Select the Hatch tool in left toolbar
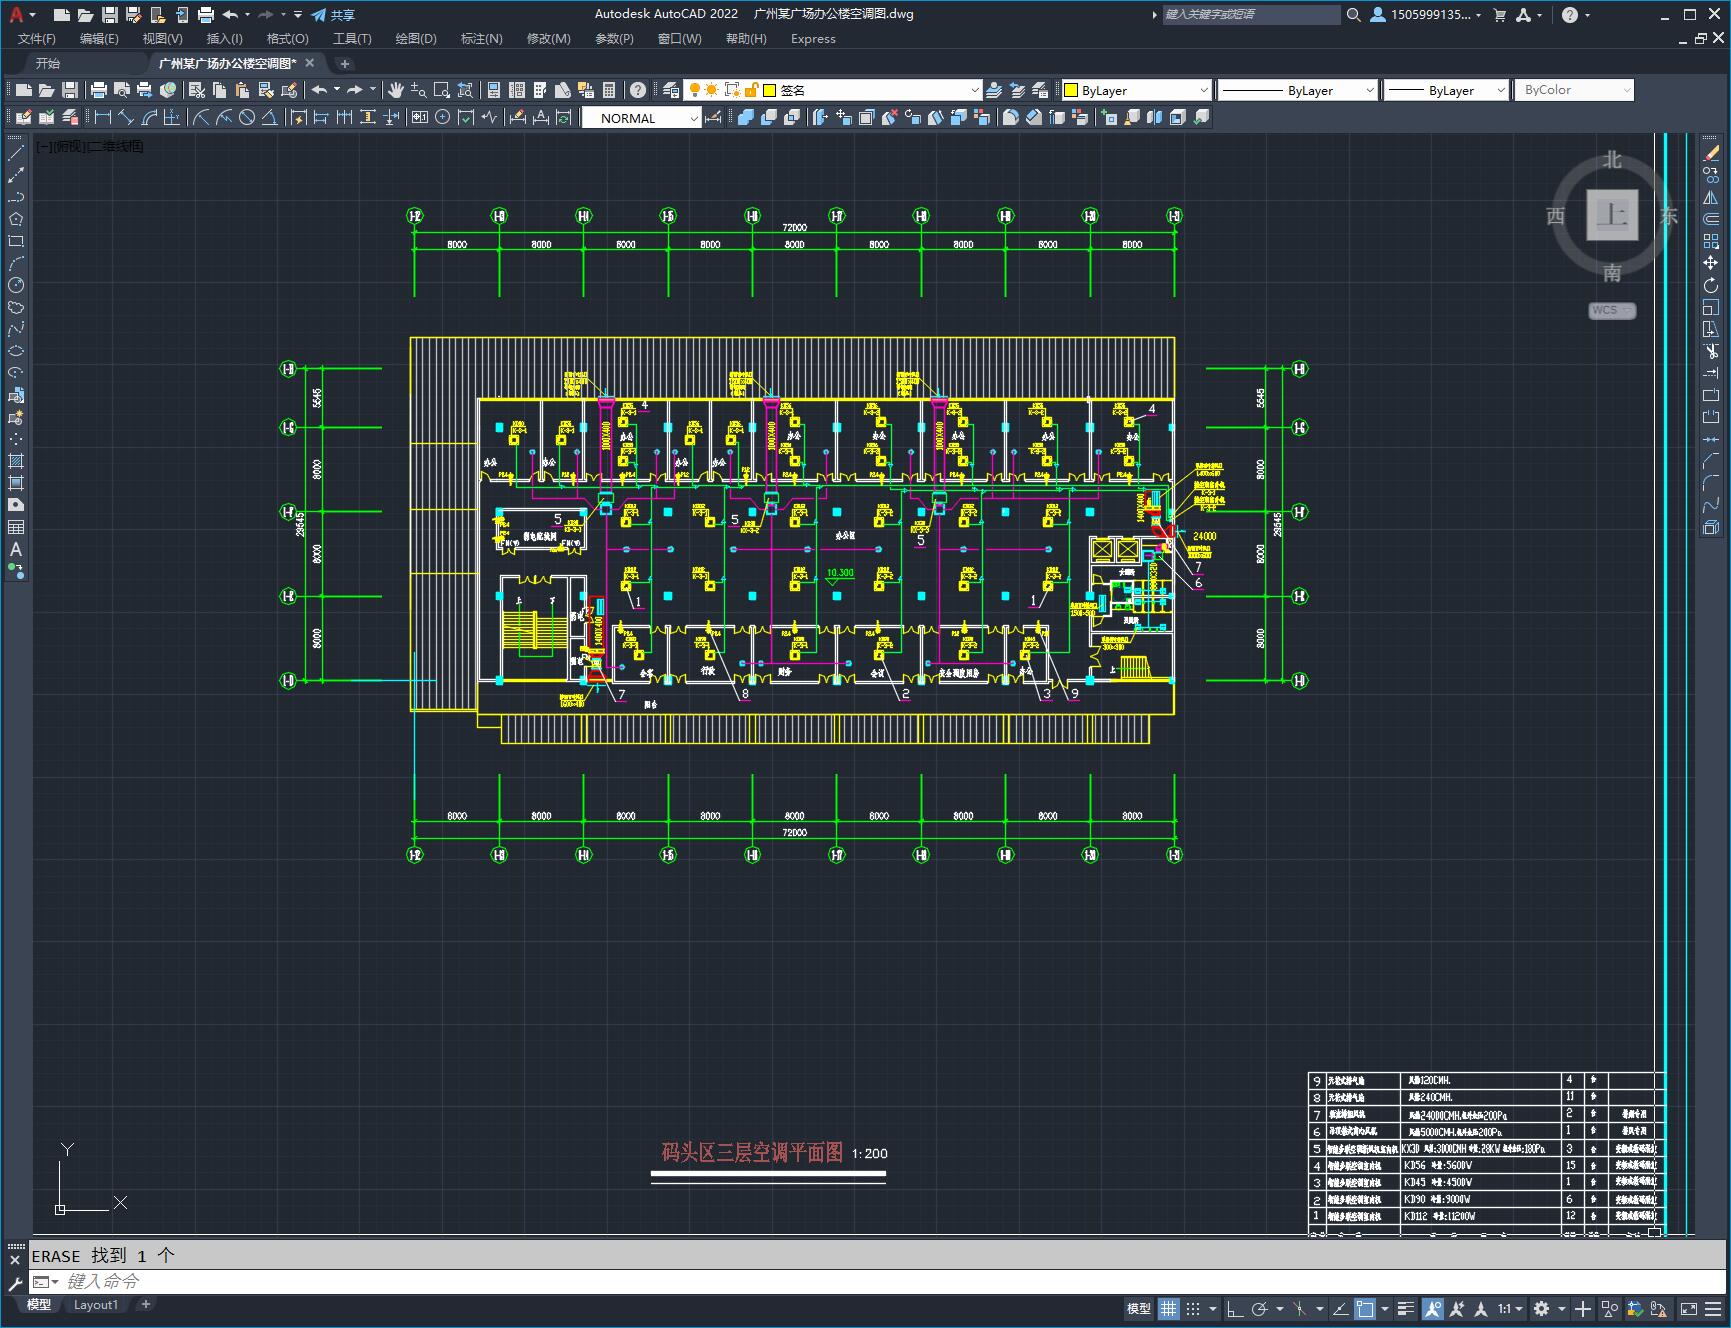This screenshot has height=1328, width=1731. [x=16, y=461]
